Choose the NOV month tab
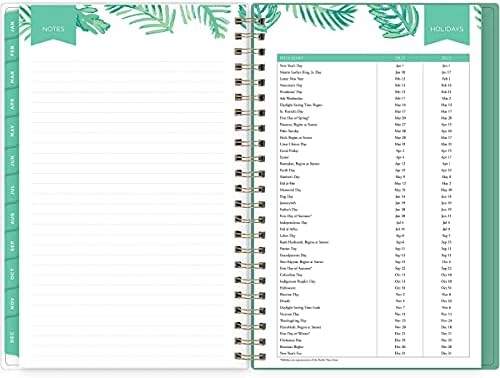Screen dimensions: 500x378 (x=12, y=304)
